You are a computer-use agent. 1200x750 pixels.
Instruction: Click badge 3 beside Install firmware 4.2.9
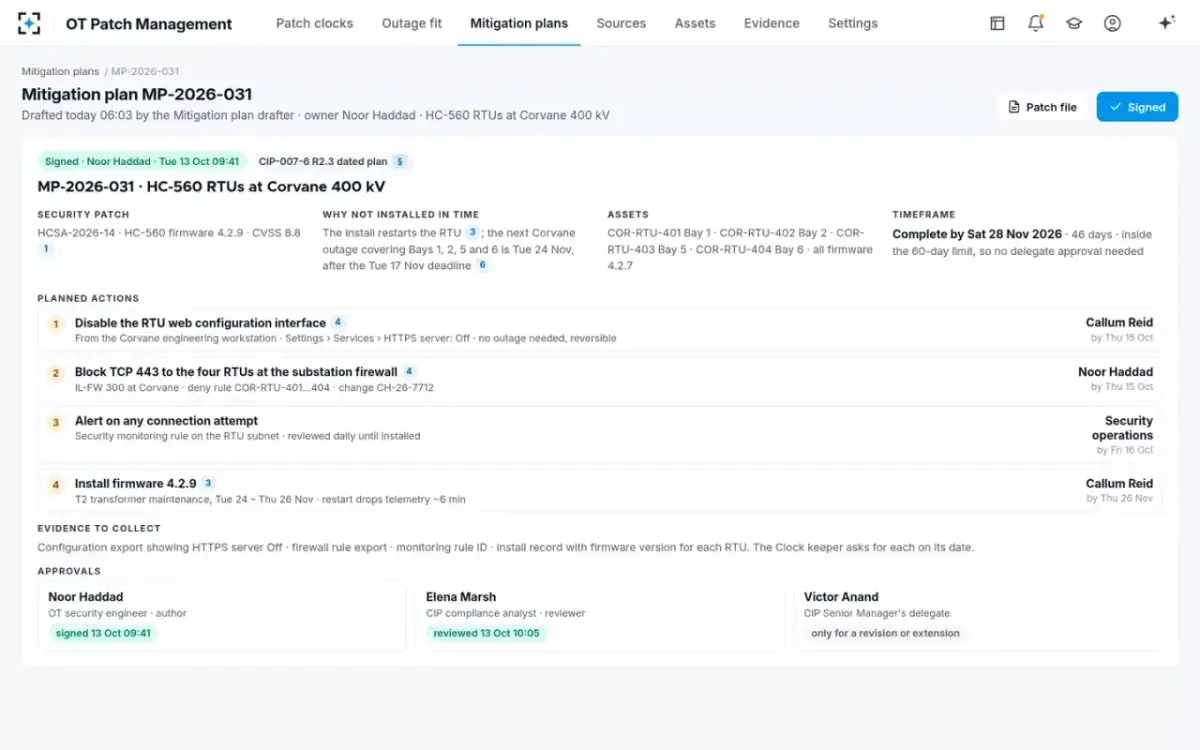click(208, 483)
